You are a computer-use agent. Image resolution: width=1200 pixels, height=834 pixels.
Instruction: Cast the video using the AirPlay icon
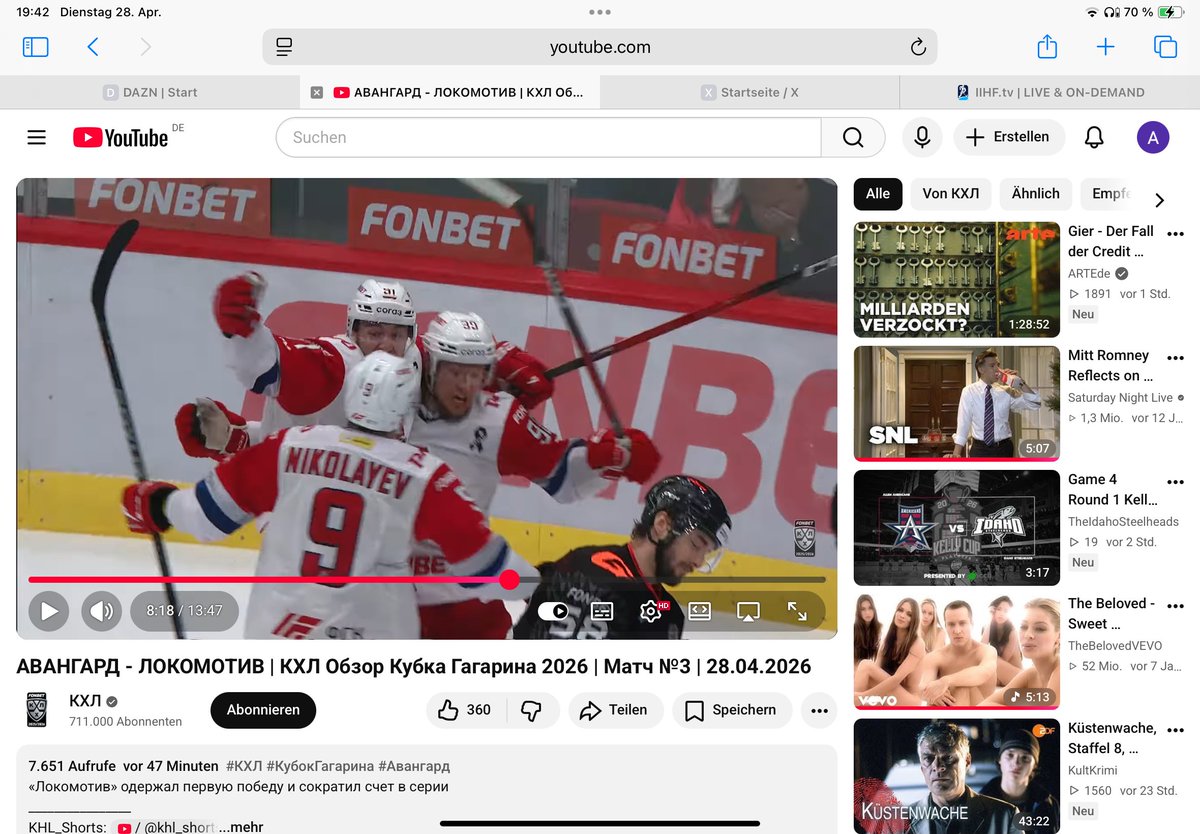pos(749,610)
